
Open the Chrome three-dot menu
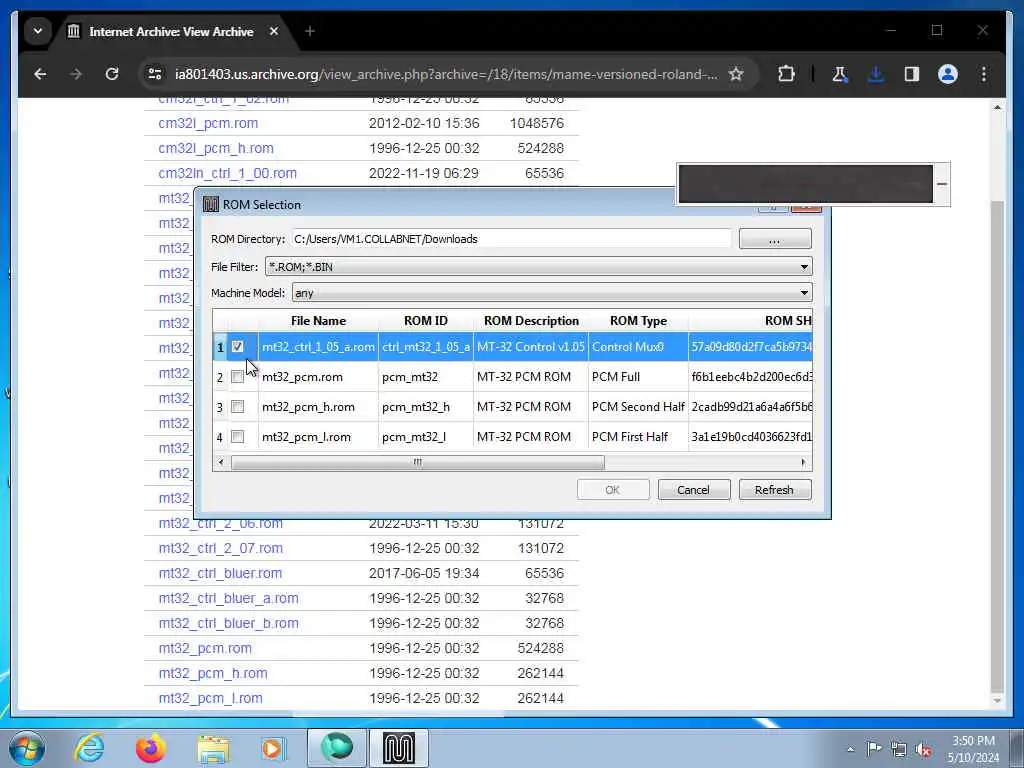(x=984, y=74)
